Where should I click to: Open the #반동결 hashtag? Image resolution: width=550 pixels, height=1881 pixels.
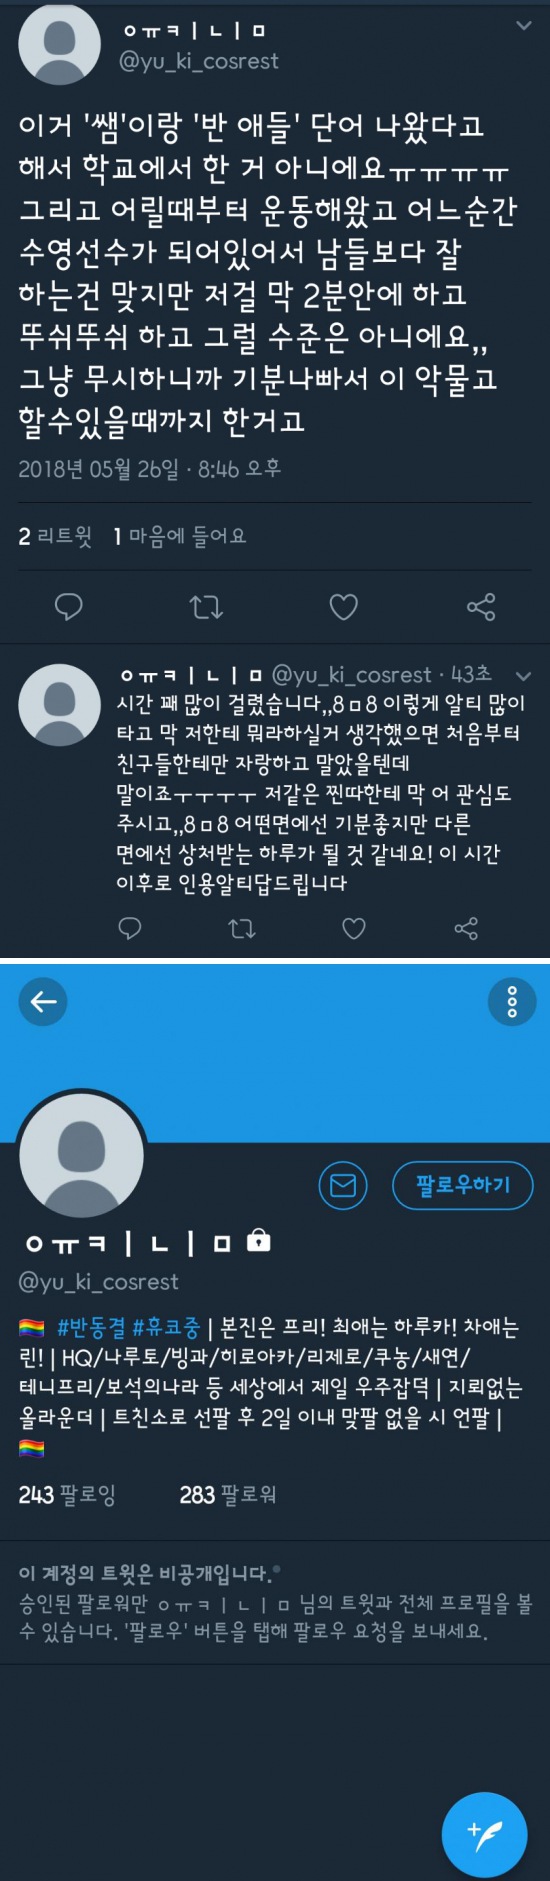[x=91, y=1327]
